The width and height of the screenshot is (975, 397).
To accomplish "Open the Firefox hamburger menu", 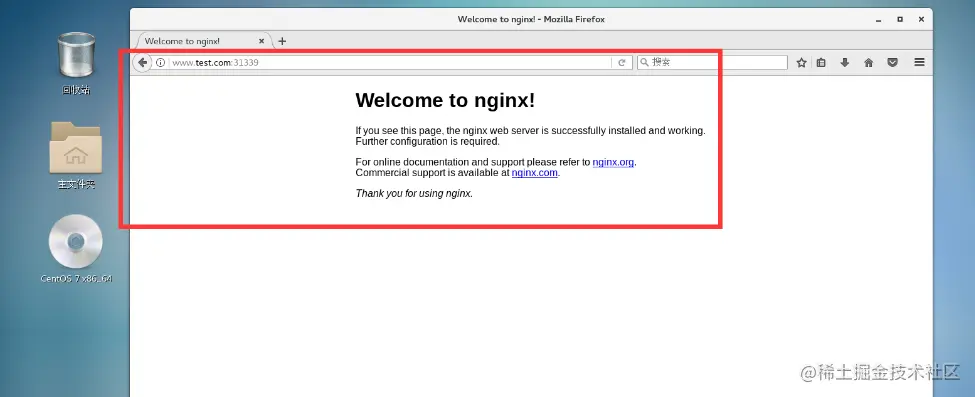I will pos(920,62).
